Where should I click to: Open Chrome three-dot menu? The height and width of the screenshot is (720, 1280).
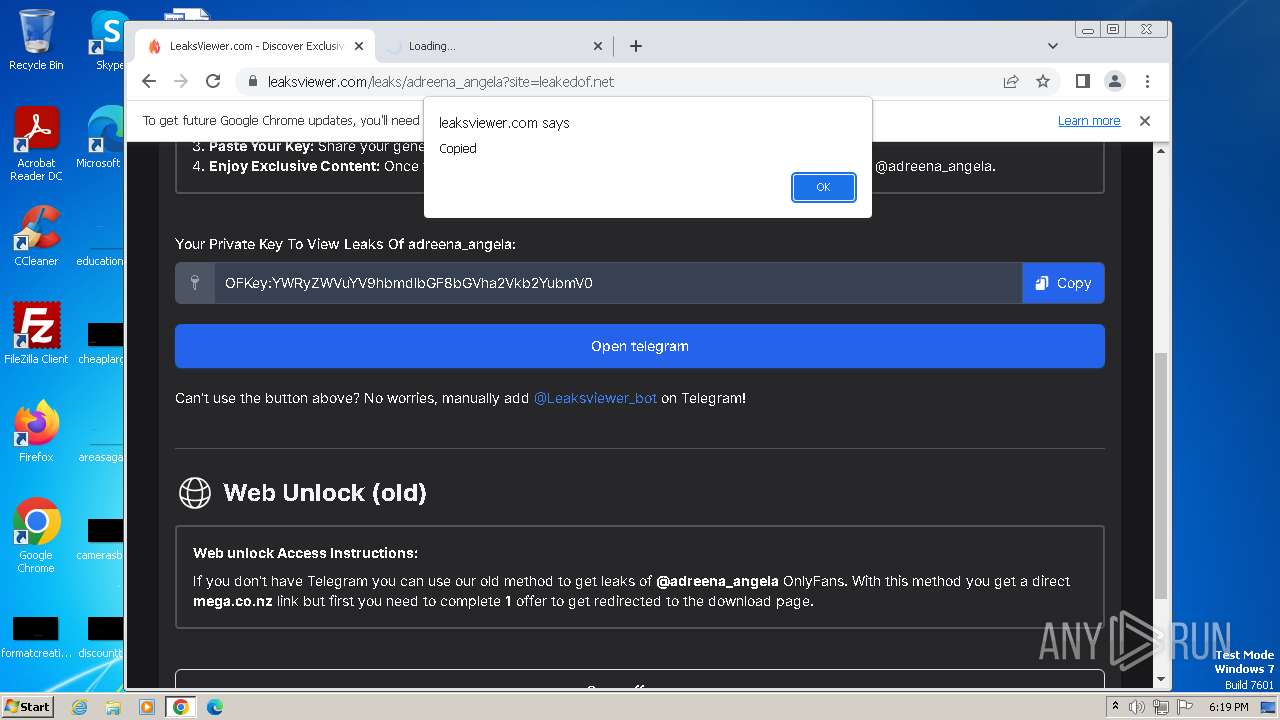click(1147, 81)
